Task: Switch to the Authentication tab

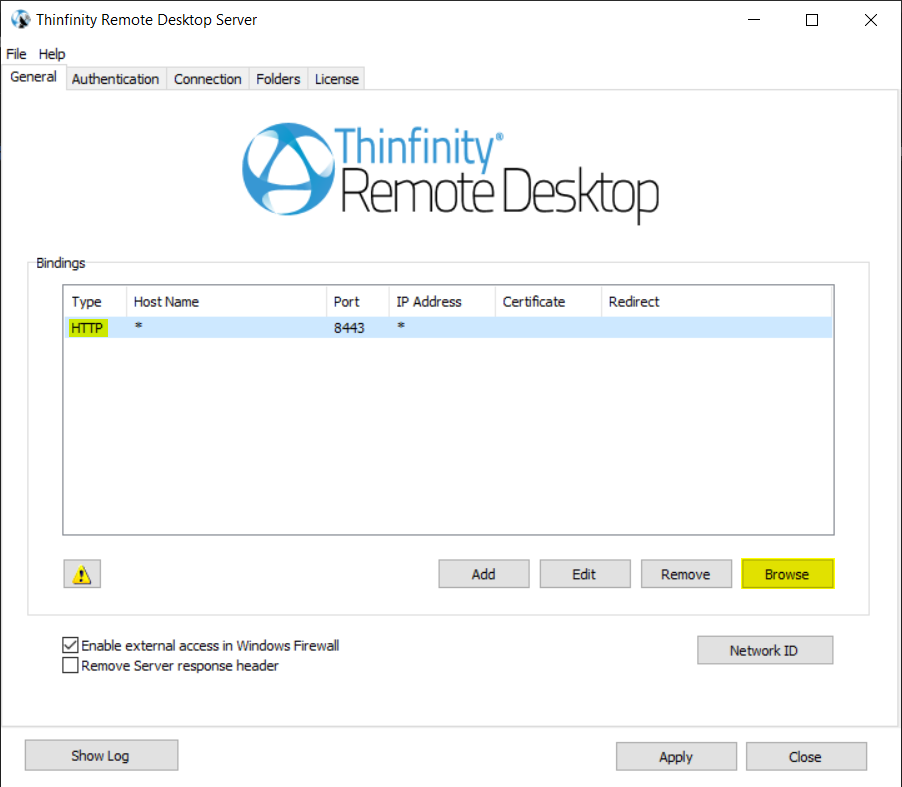Action: pos(116,79)
